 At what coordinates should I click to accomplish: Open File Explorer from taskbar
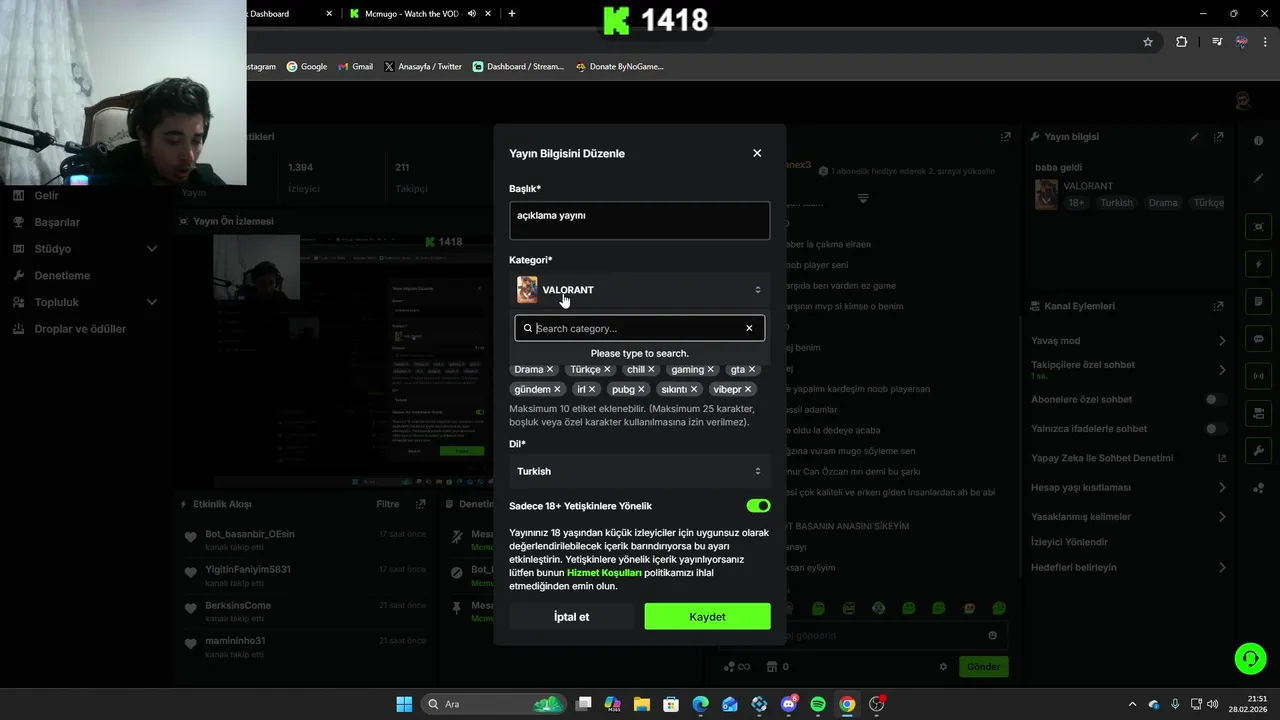(x=641, y=704)
